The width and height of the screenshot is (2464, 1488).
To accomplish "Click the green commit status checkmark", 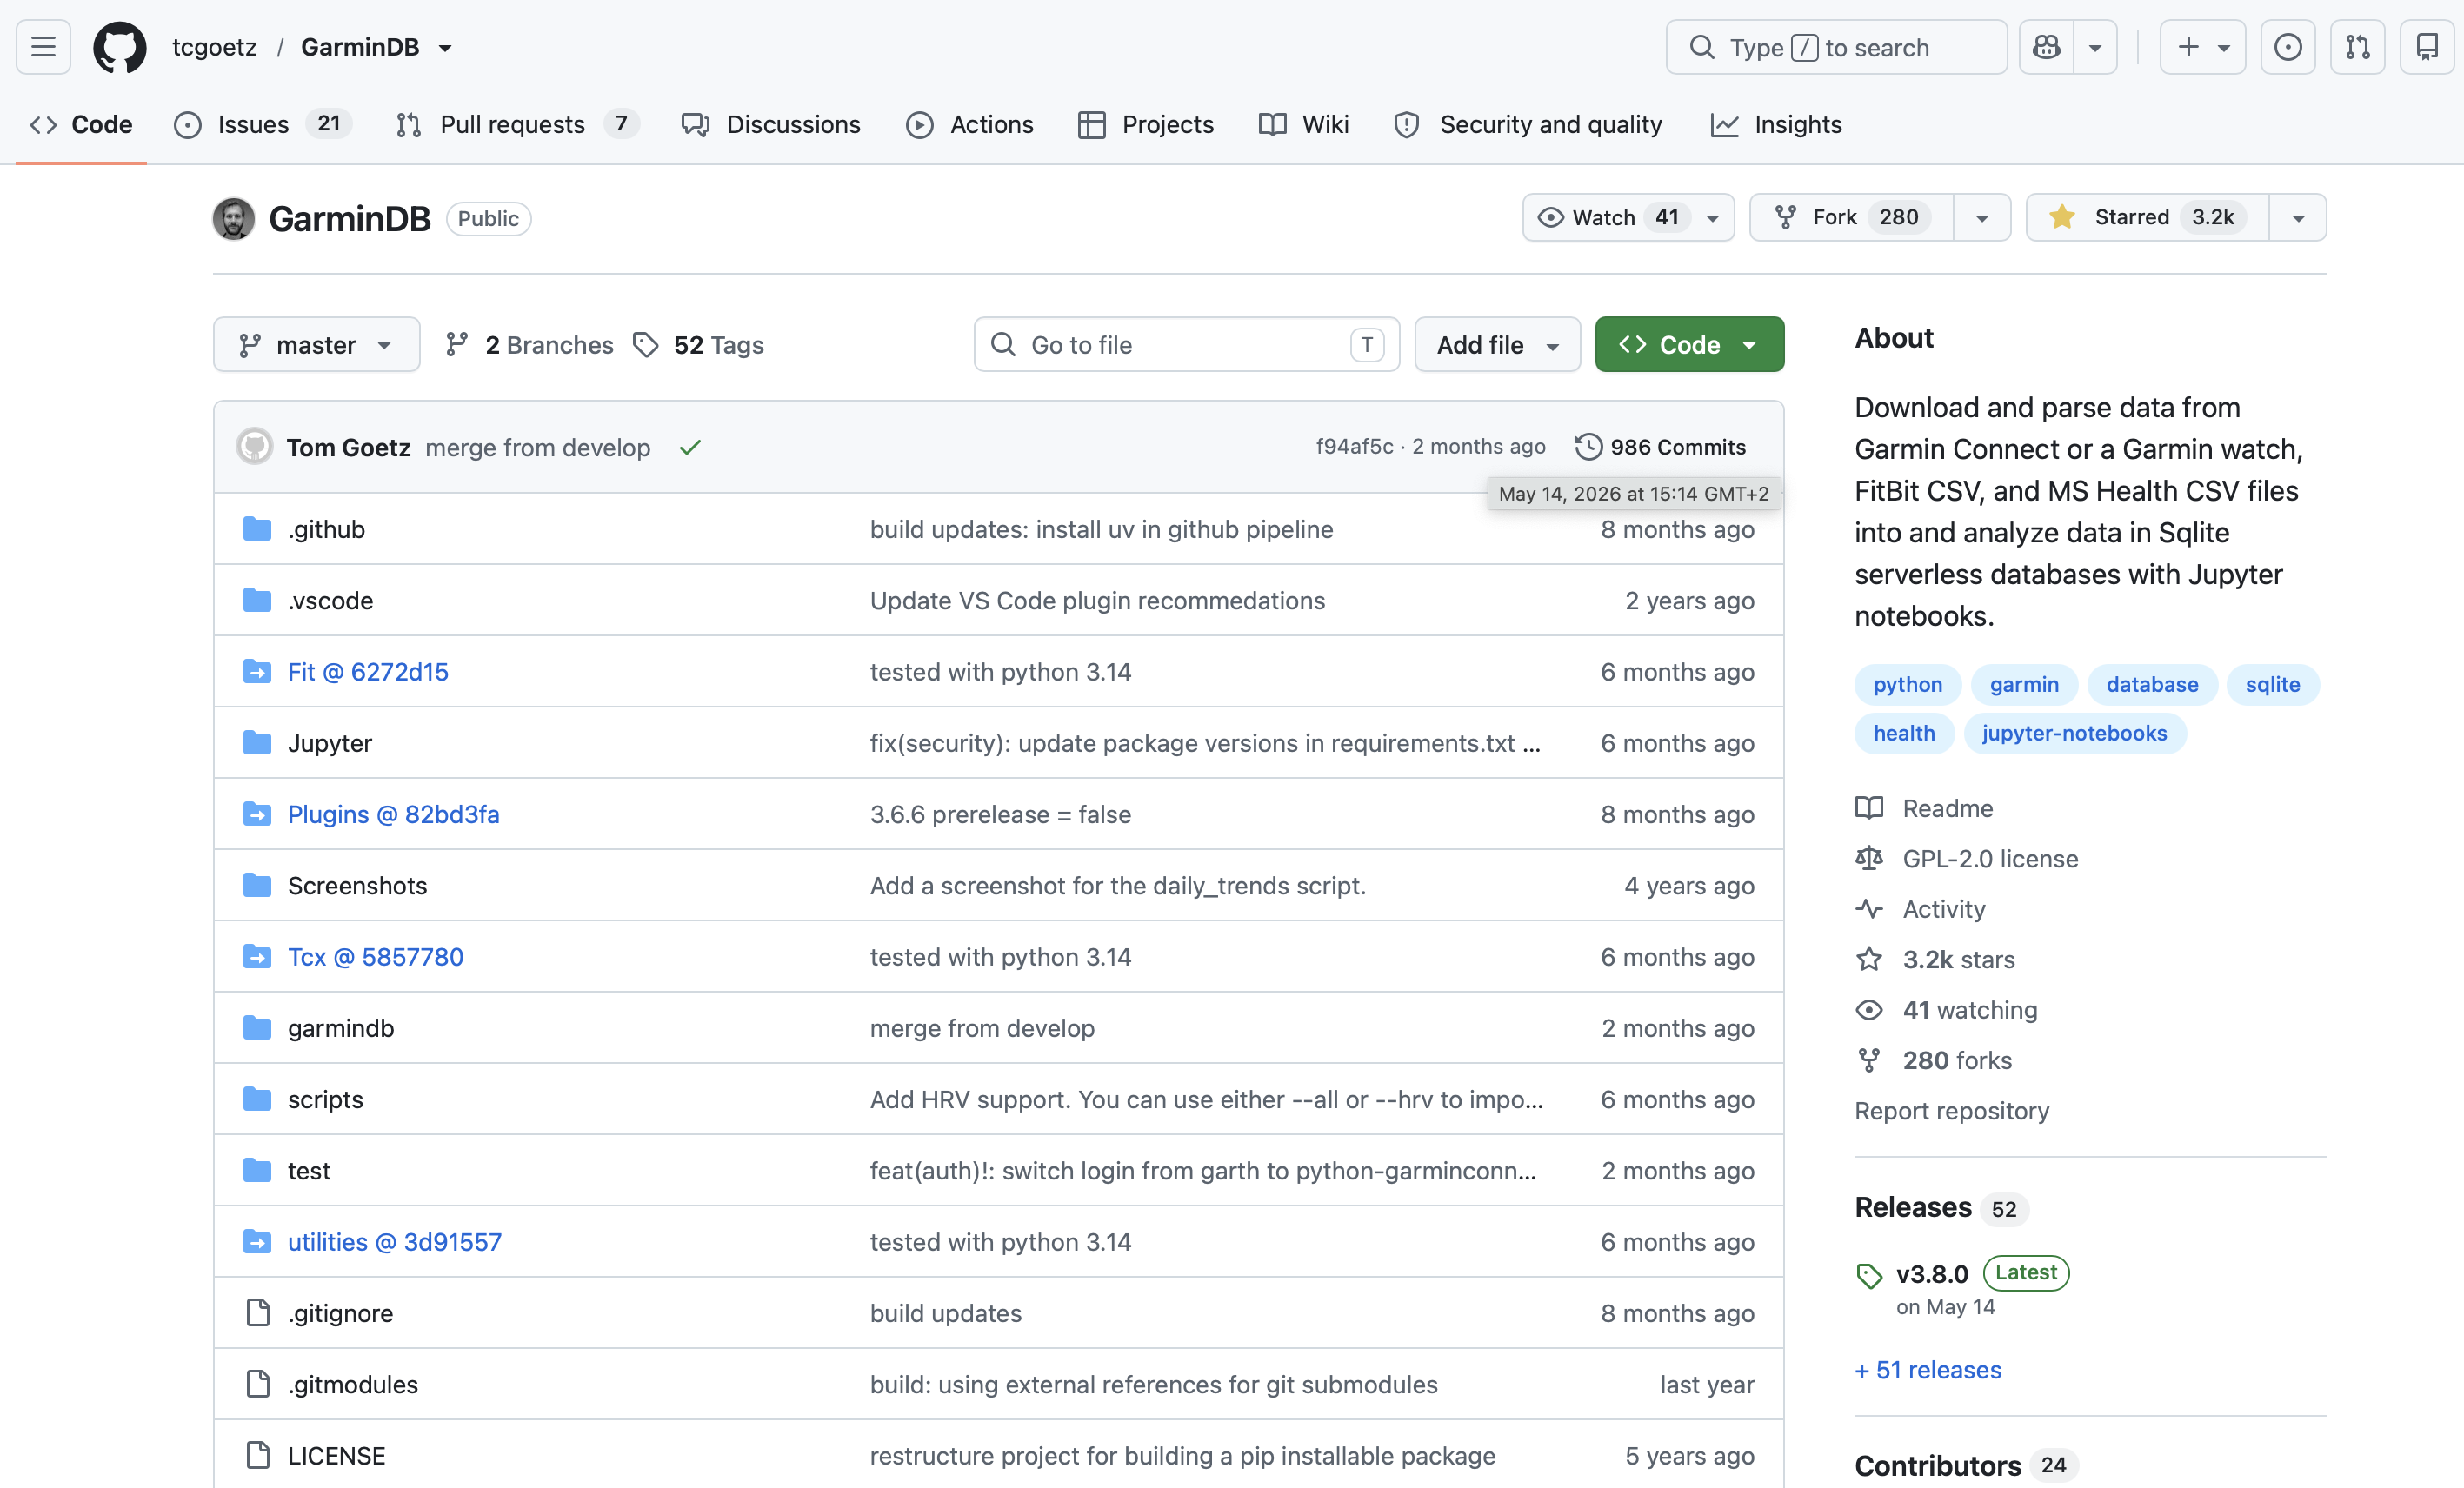I will [690, 447].
